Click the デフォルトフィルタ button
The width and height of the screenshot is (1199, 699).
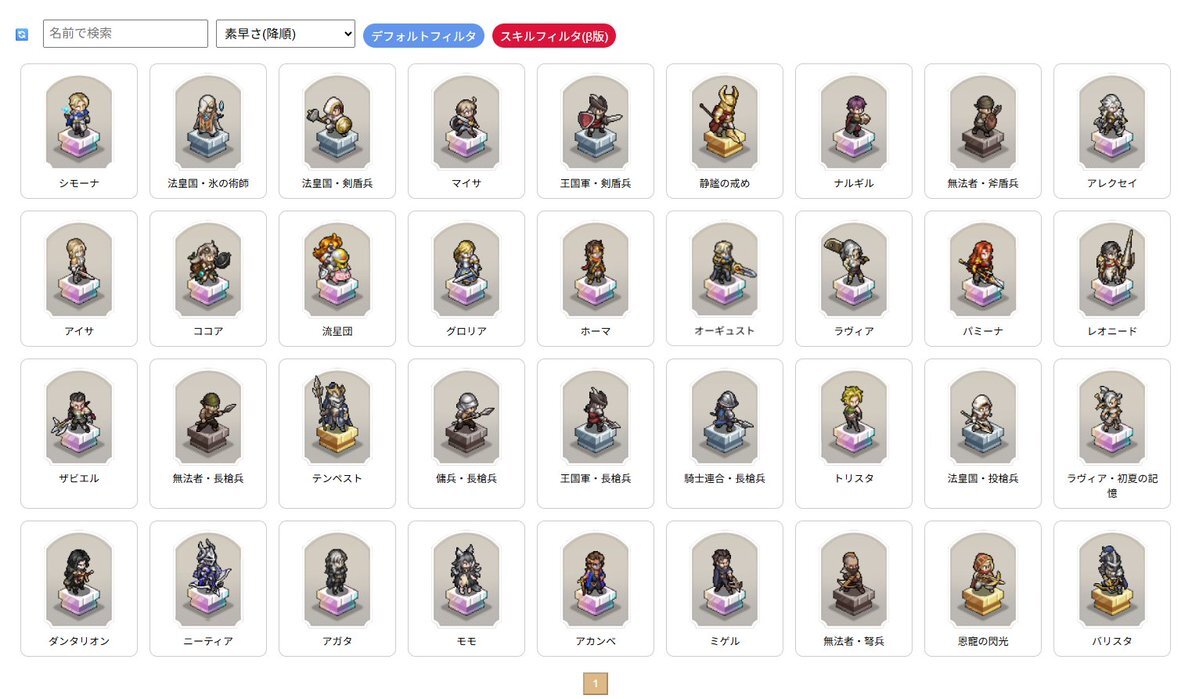click(424, 36)
